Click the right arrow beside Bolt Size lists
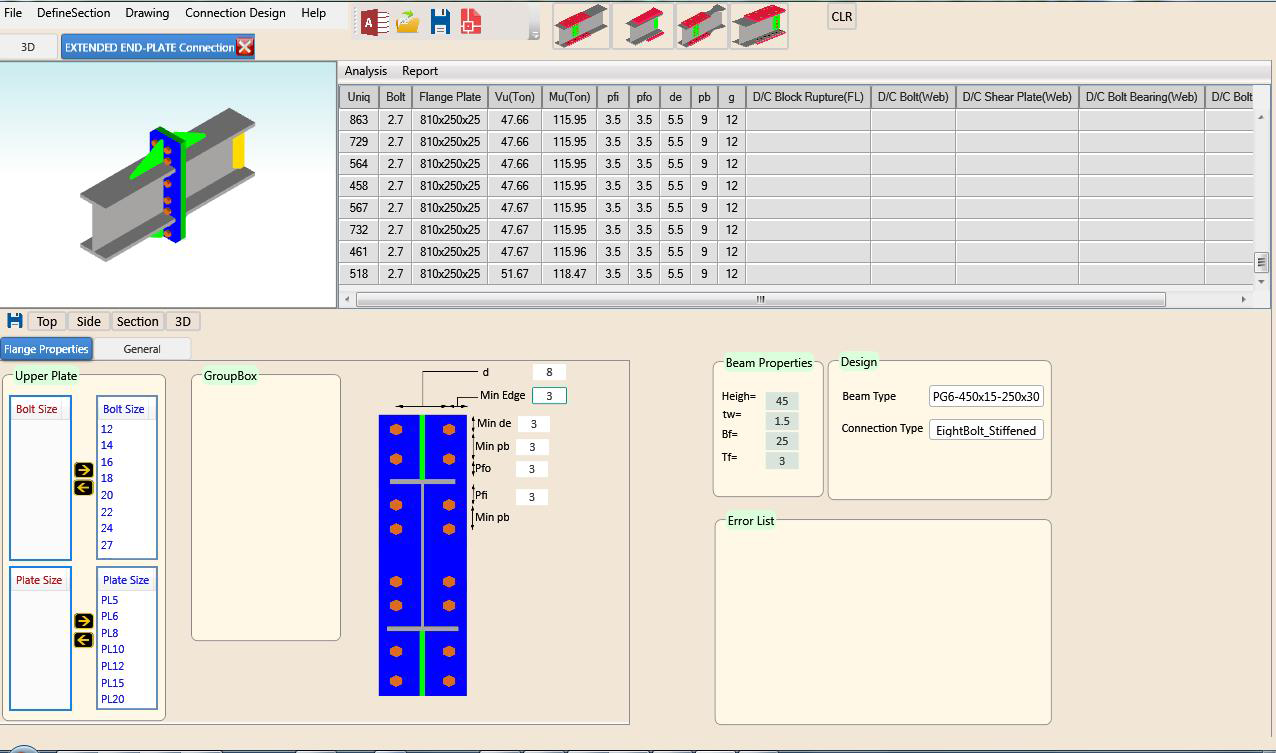This screenshot has height=753, width=1276. [84, 470]
